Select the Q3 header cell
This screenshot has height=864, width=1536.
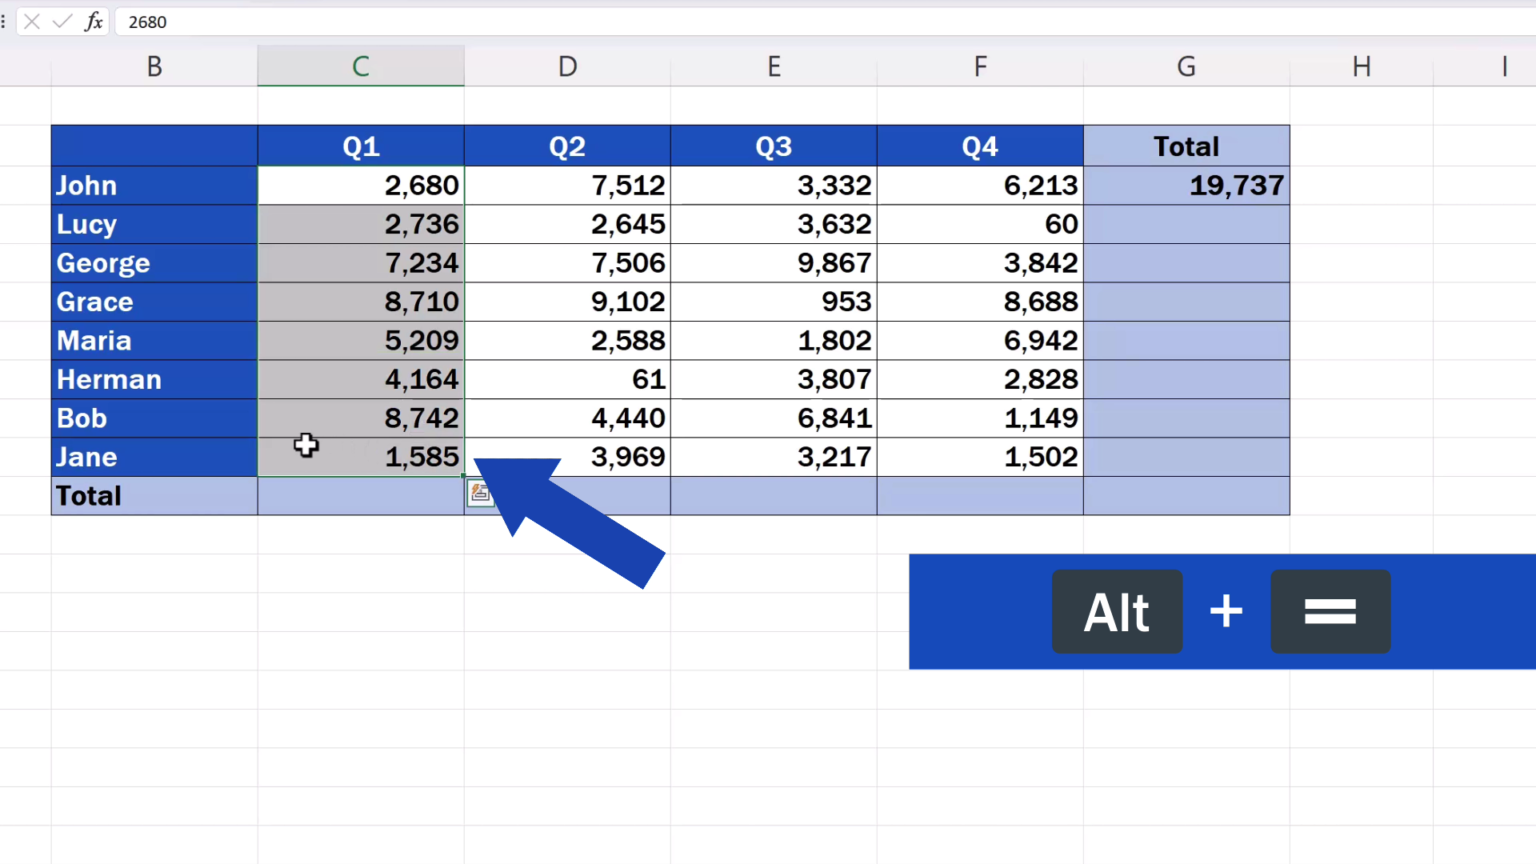coord(773,146)
